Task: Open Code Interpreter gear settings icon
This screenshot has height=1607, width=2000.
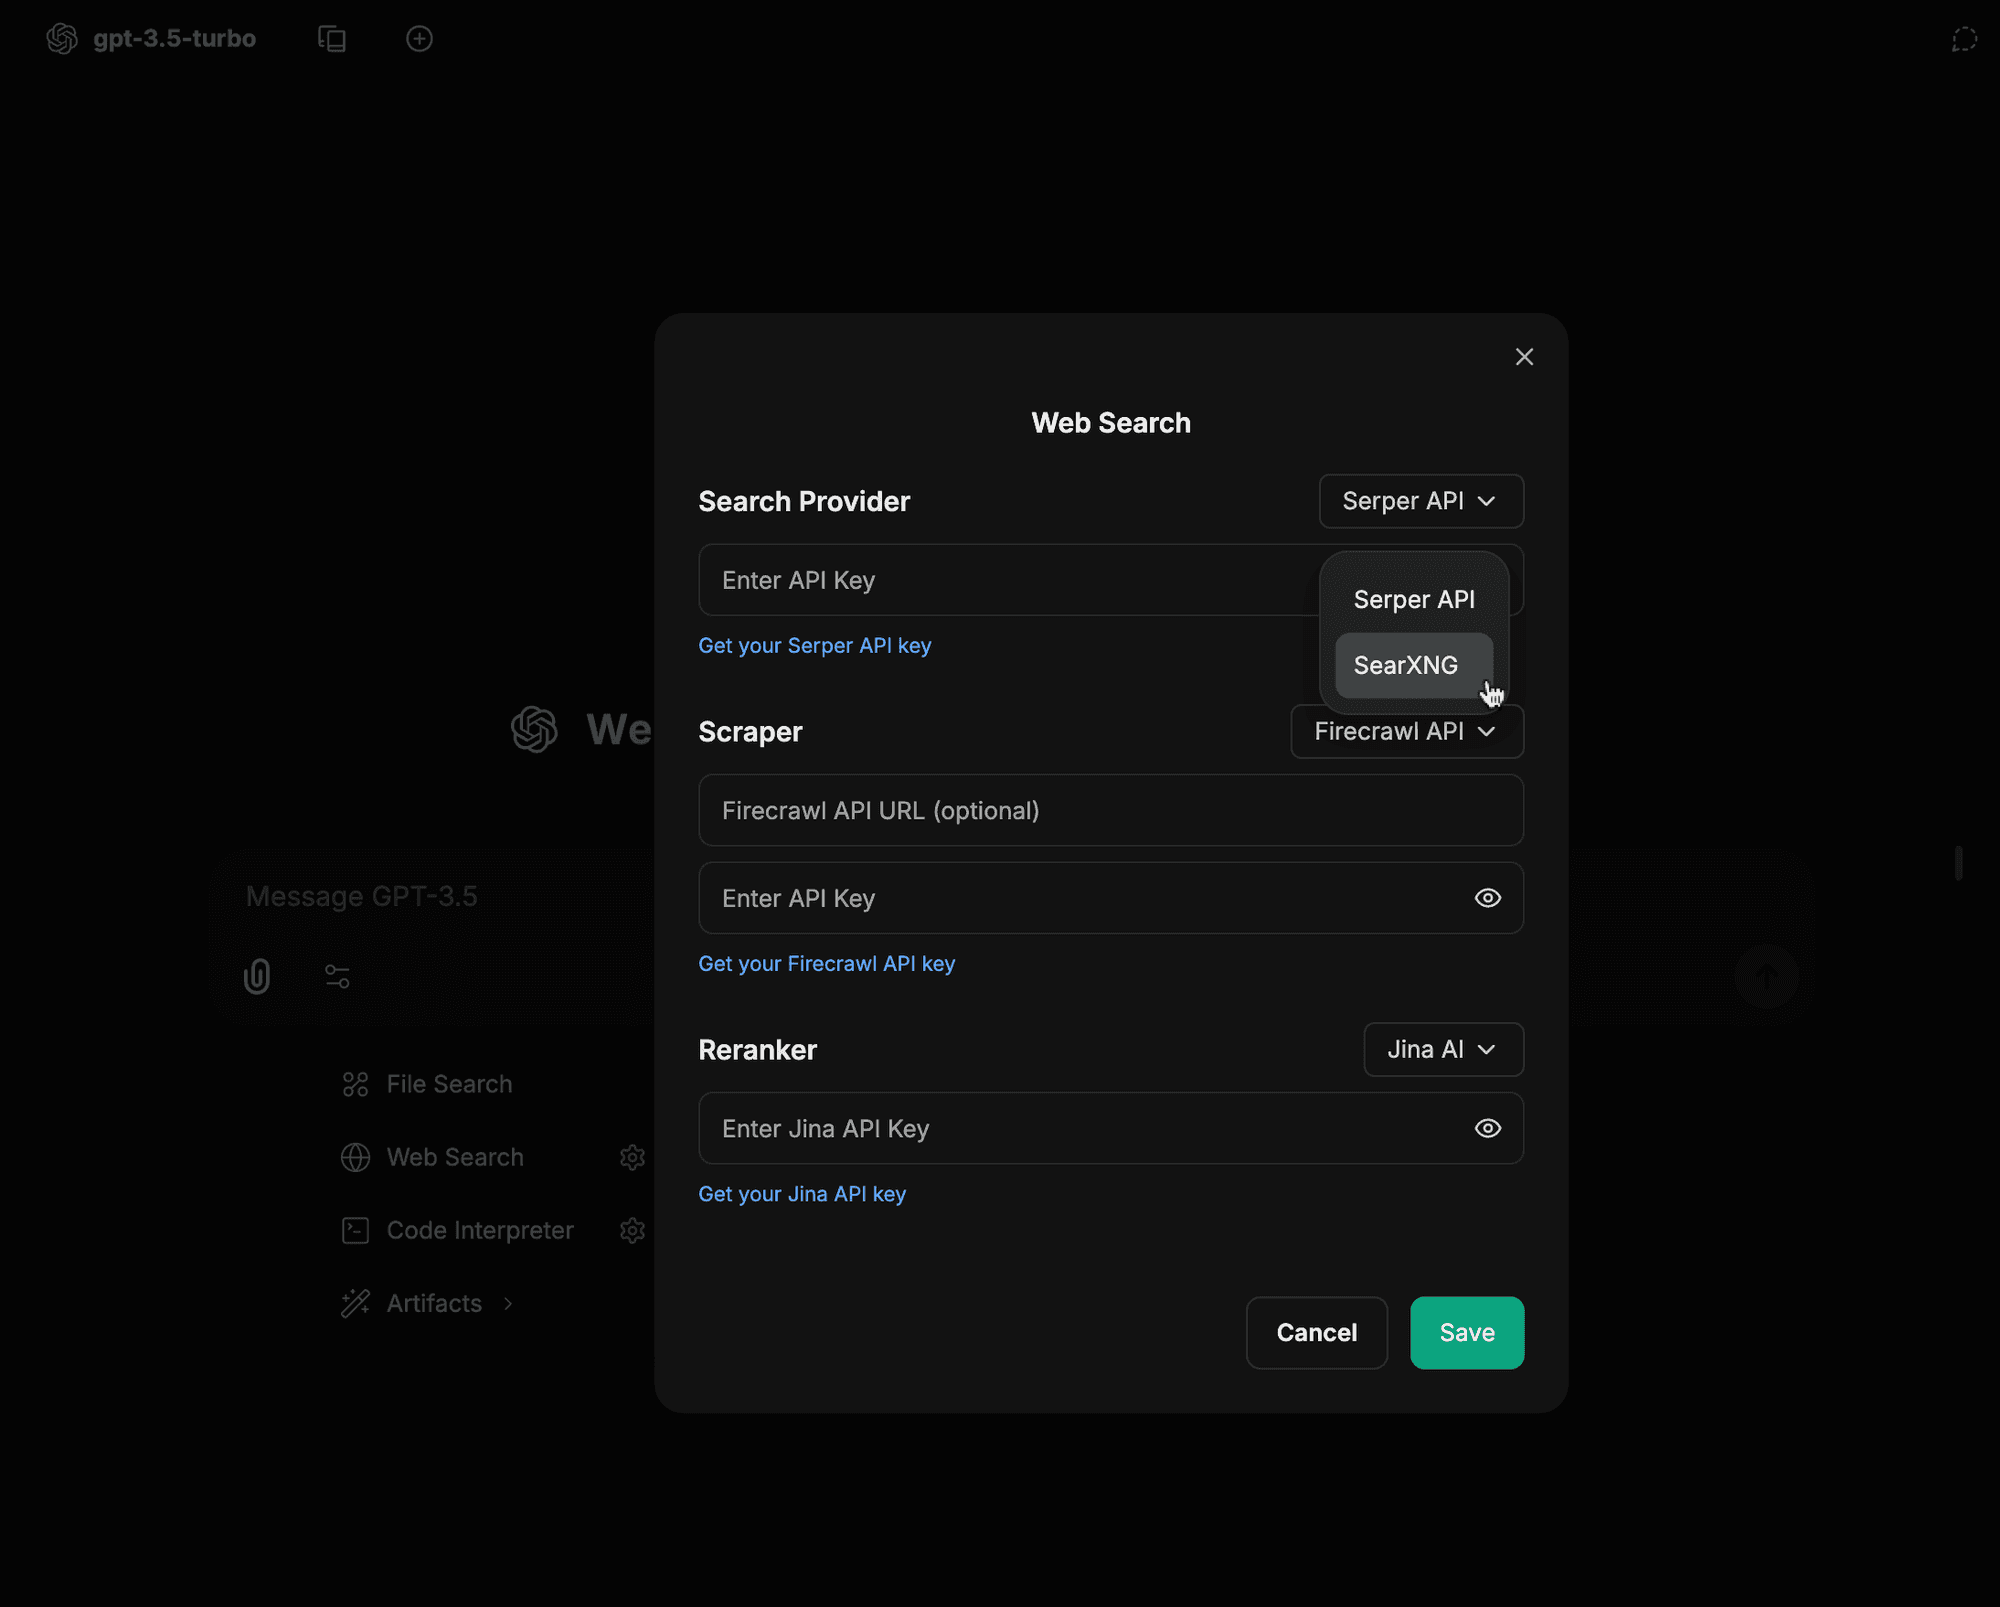Action: click(x=632, y=1230)
